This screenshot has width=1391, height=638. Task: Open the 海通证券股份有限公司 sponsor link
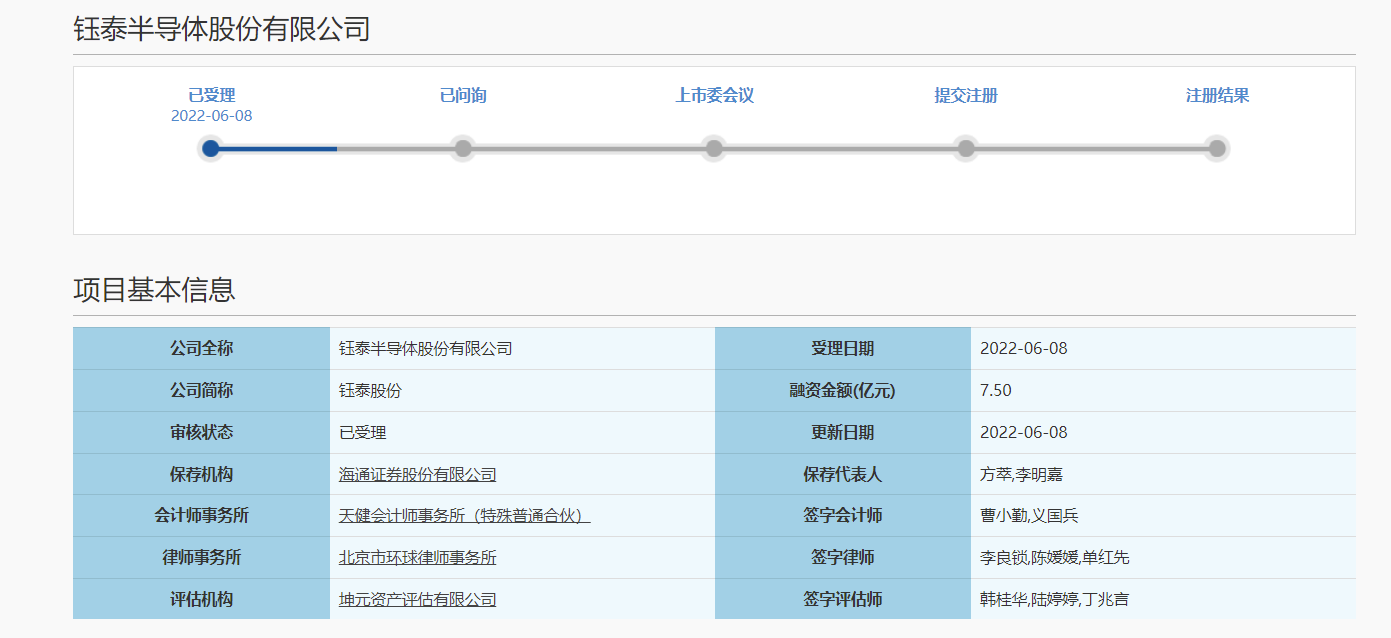coord(417,474)
